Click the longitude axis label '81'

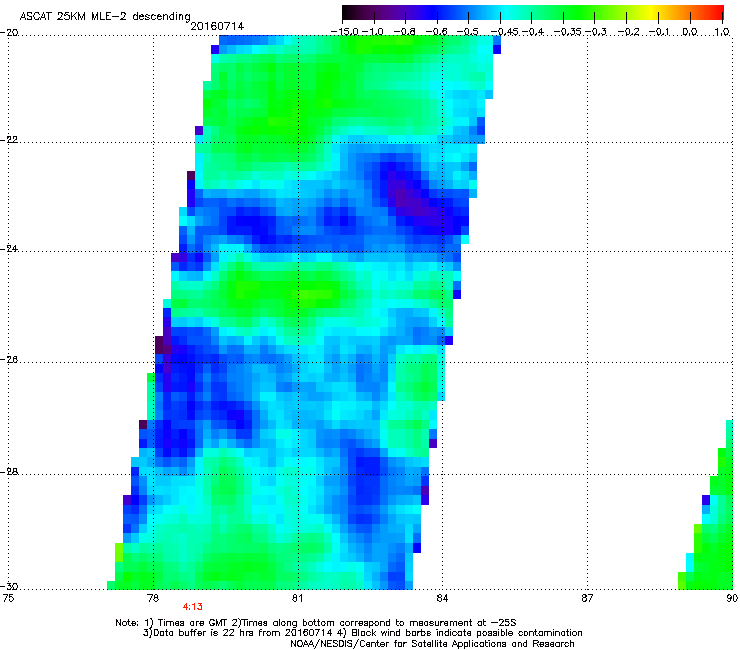click(297, 598)
